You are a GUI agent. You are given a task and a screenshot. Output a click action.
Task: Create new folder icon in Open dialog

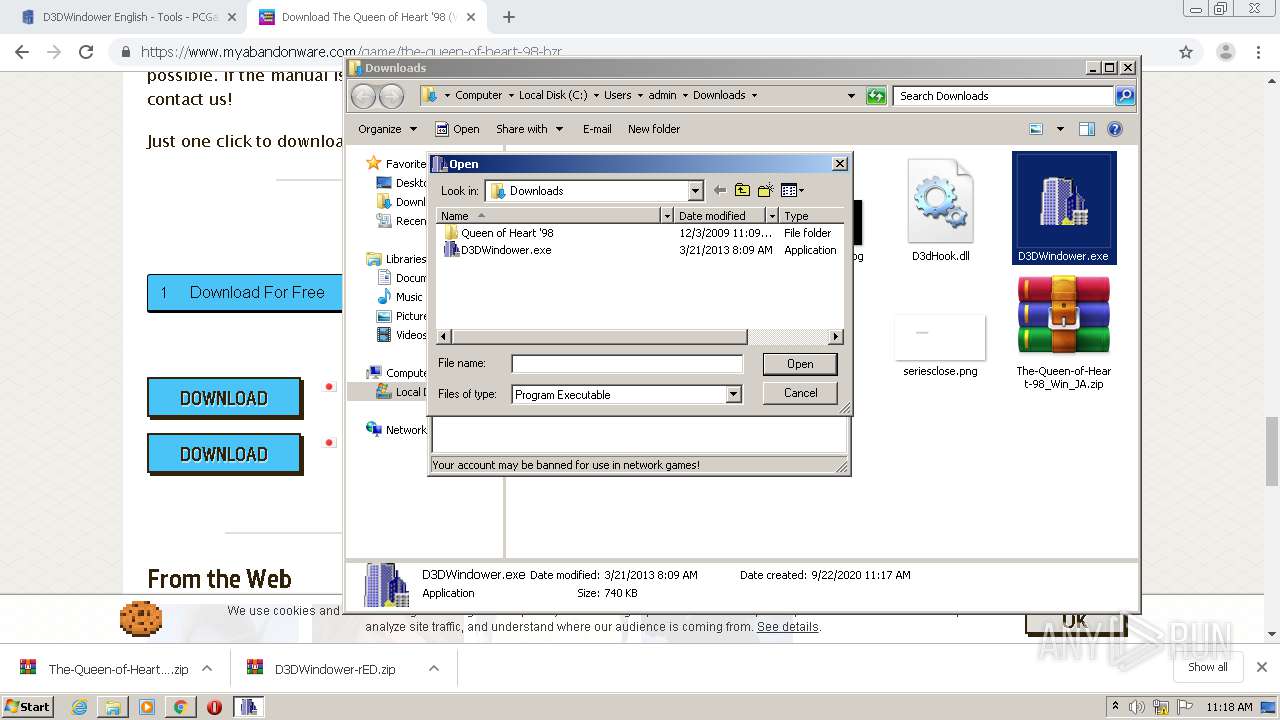(766, 190)
